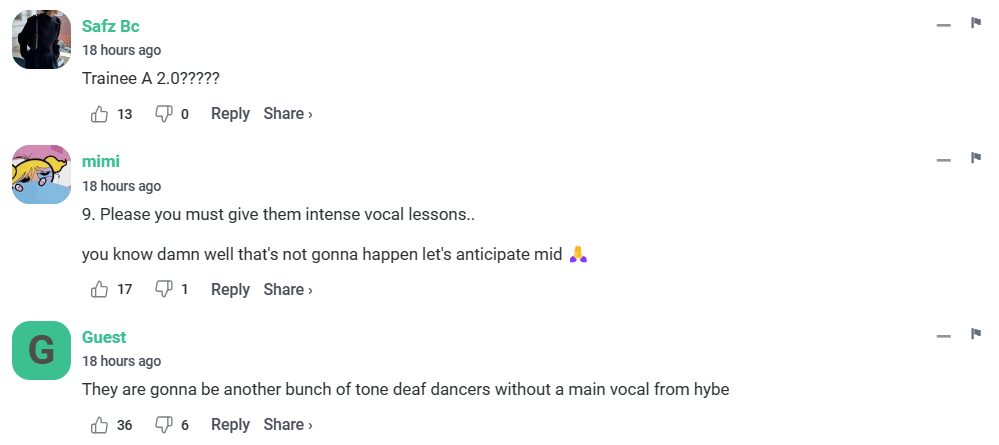Dislike mimi's comment with thumbs down
999x445 pixels.
click(164, 289)
